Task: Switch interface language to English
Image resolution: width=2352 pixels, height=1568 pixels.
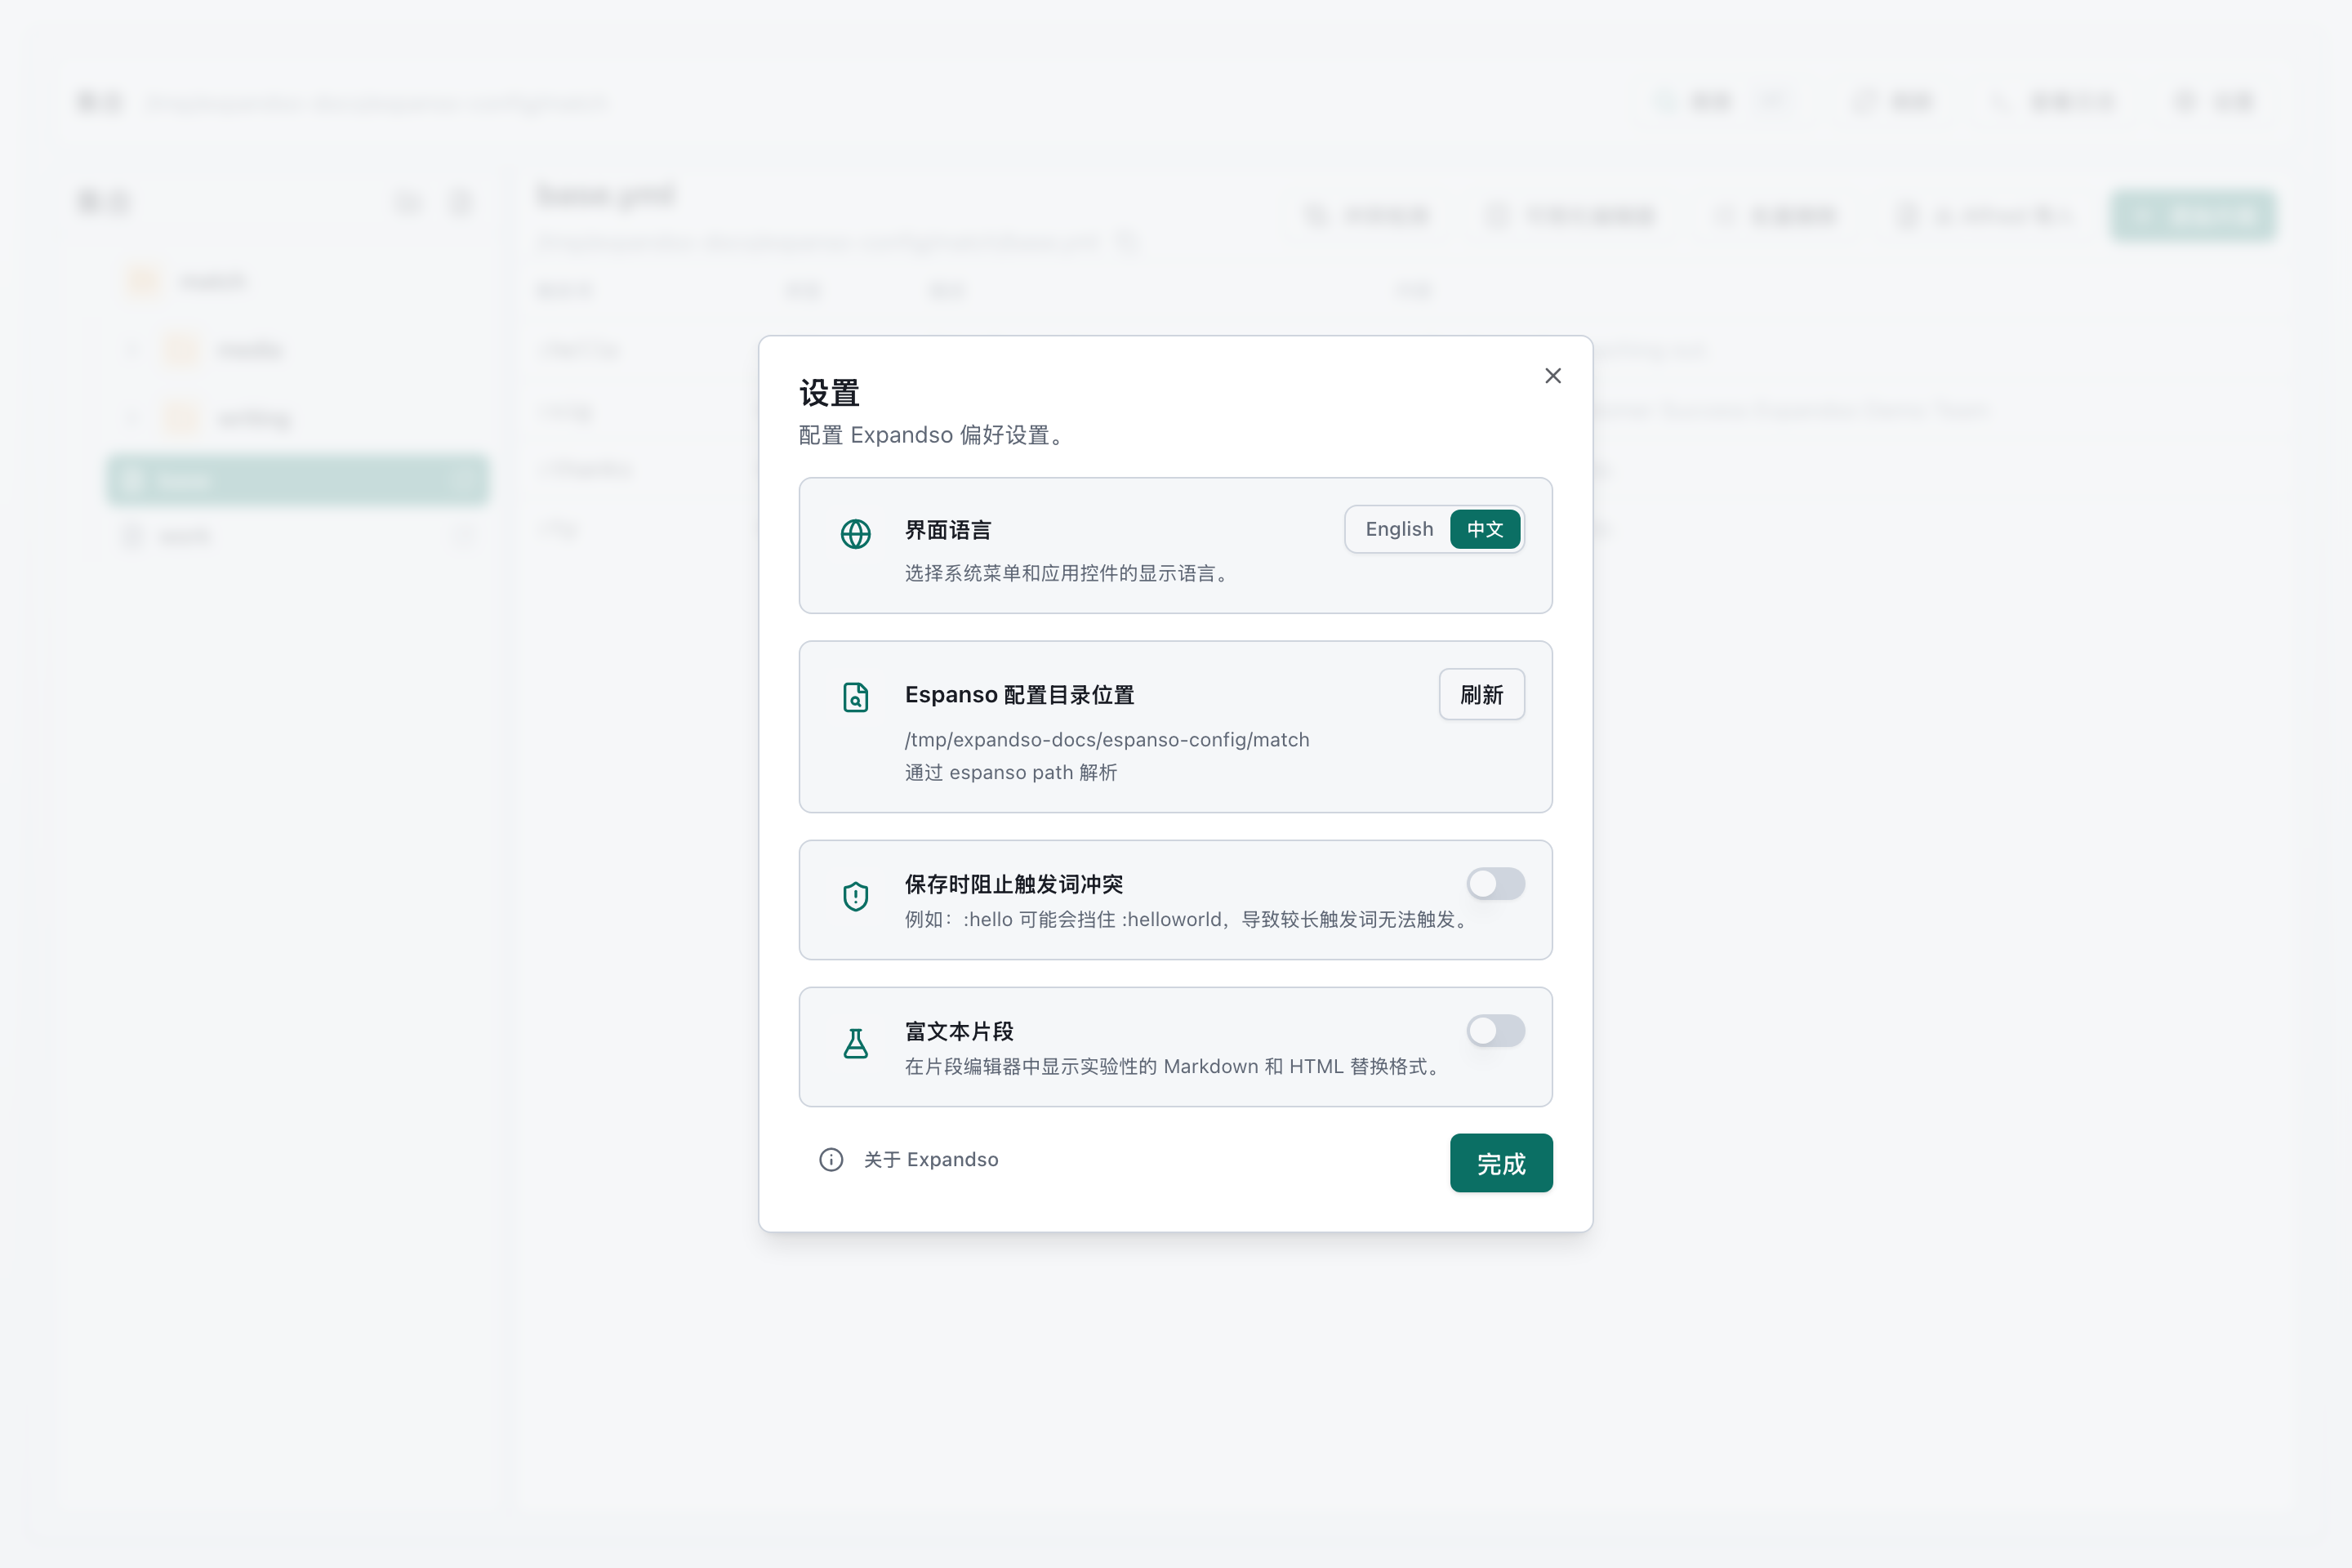Action: [1399, 529]
